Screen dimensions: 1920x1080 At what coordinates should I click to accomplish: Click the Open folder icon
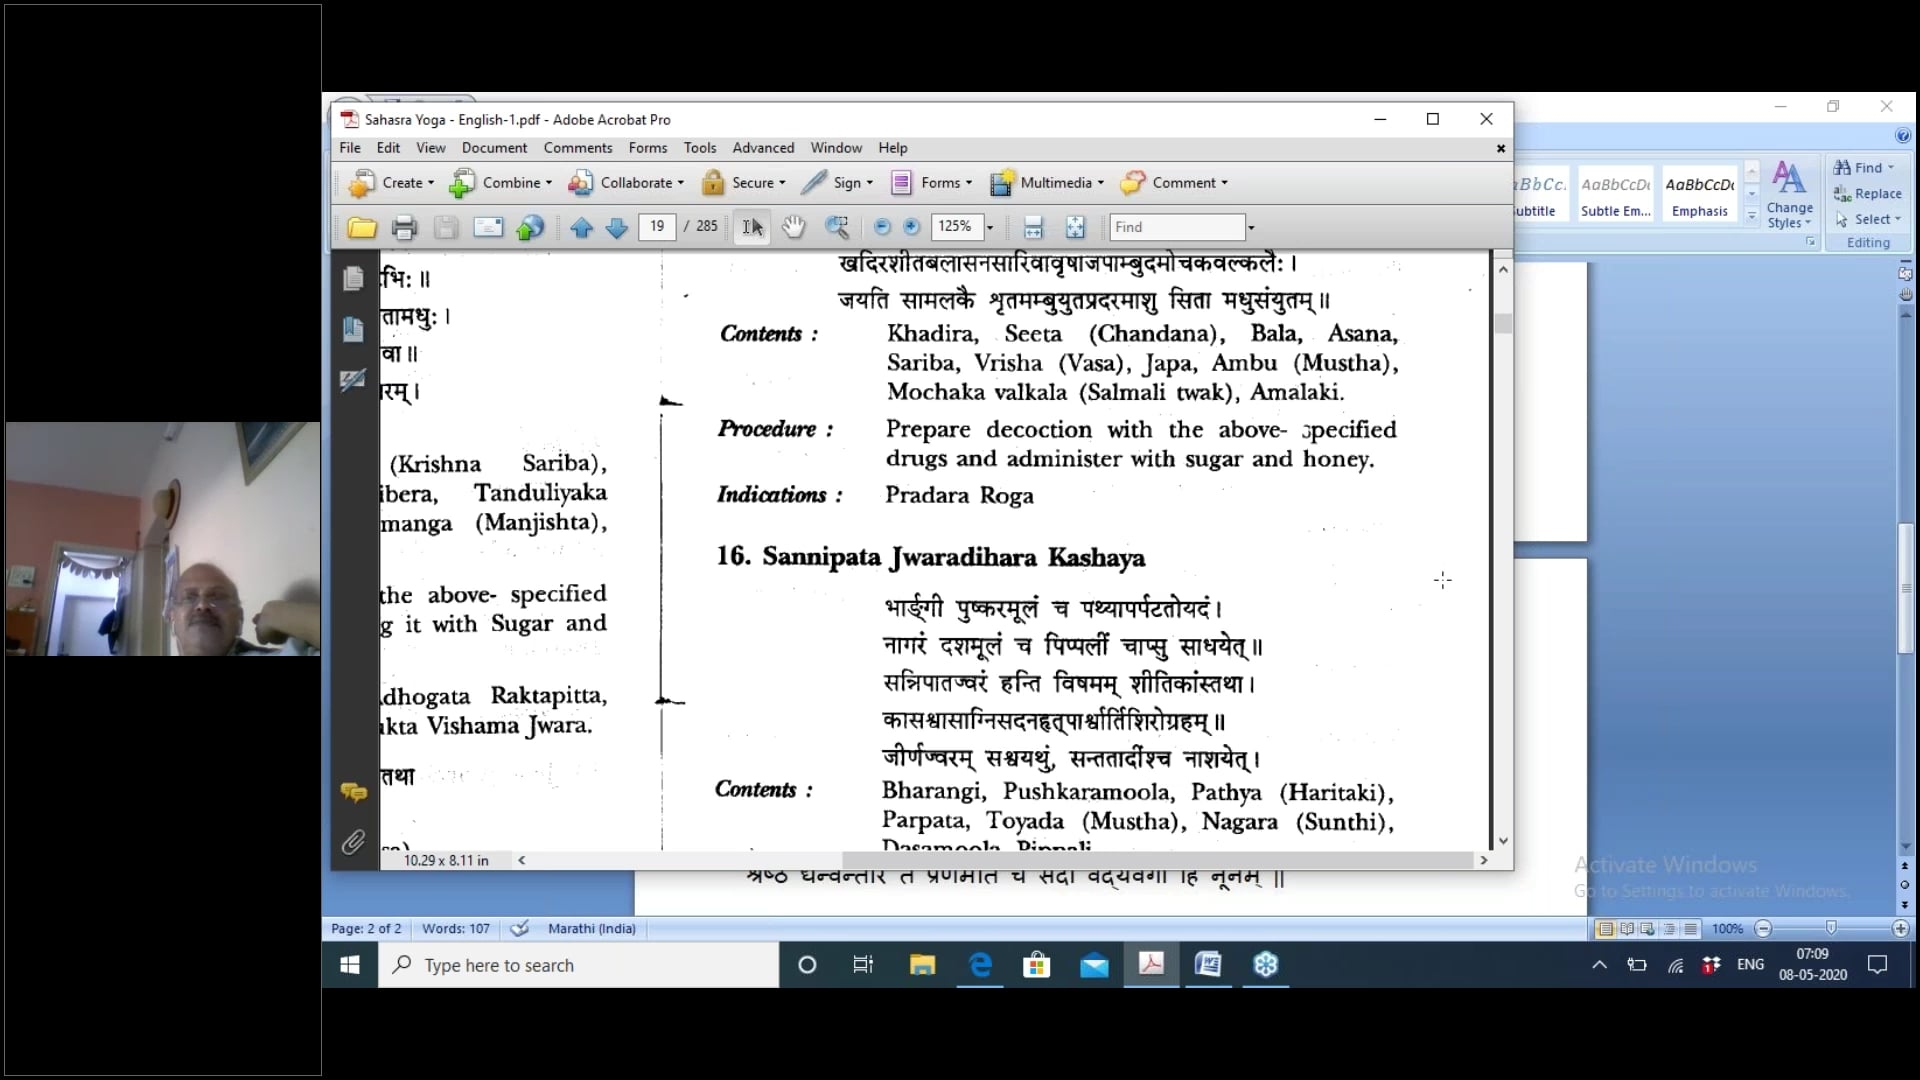[362, 228]
